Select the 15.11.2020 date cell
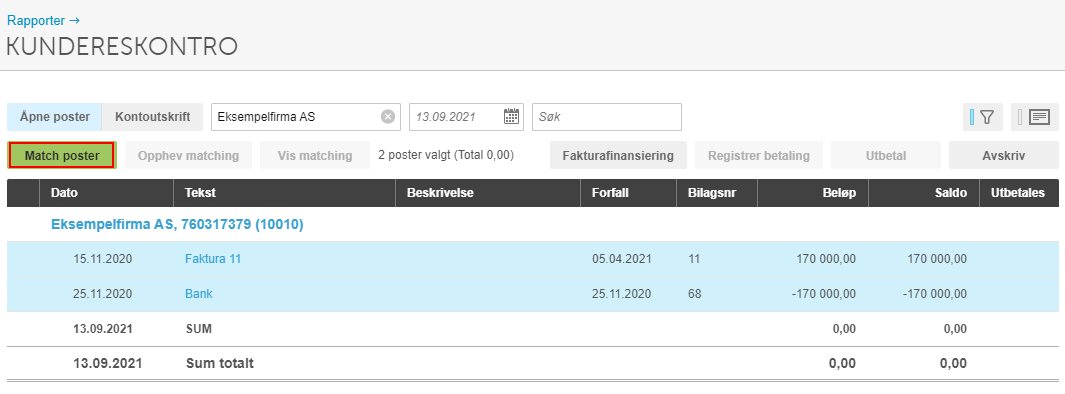The image size is (1065, 394). [103, 259]
